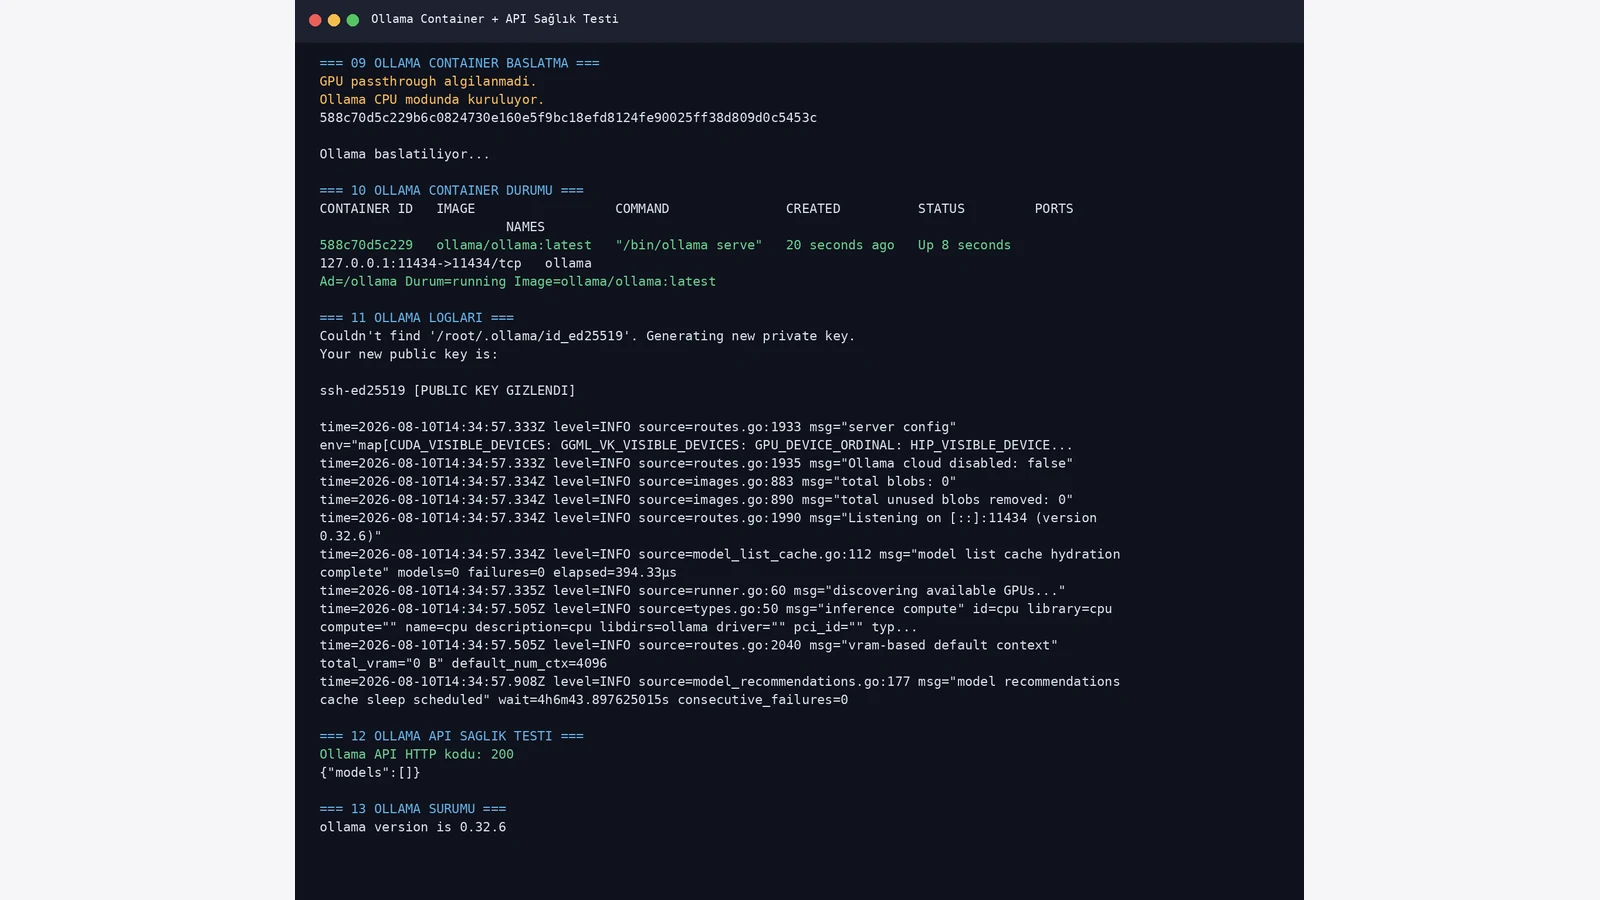Select the "Ollama cloud disabled: false" log line
This screenshot has height=900, width=1600.
[x=696, y=464]
